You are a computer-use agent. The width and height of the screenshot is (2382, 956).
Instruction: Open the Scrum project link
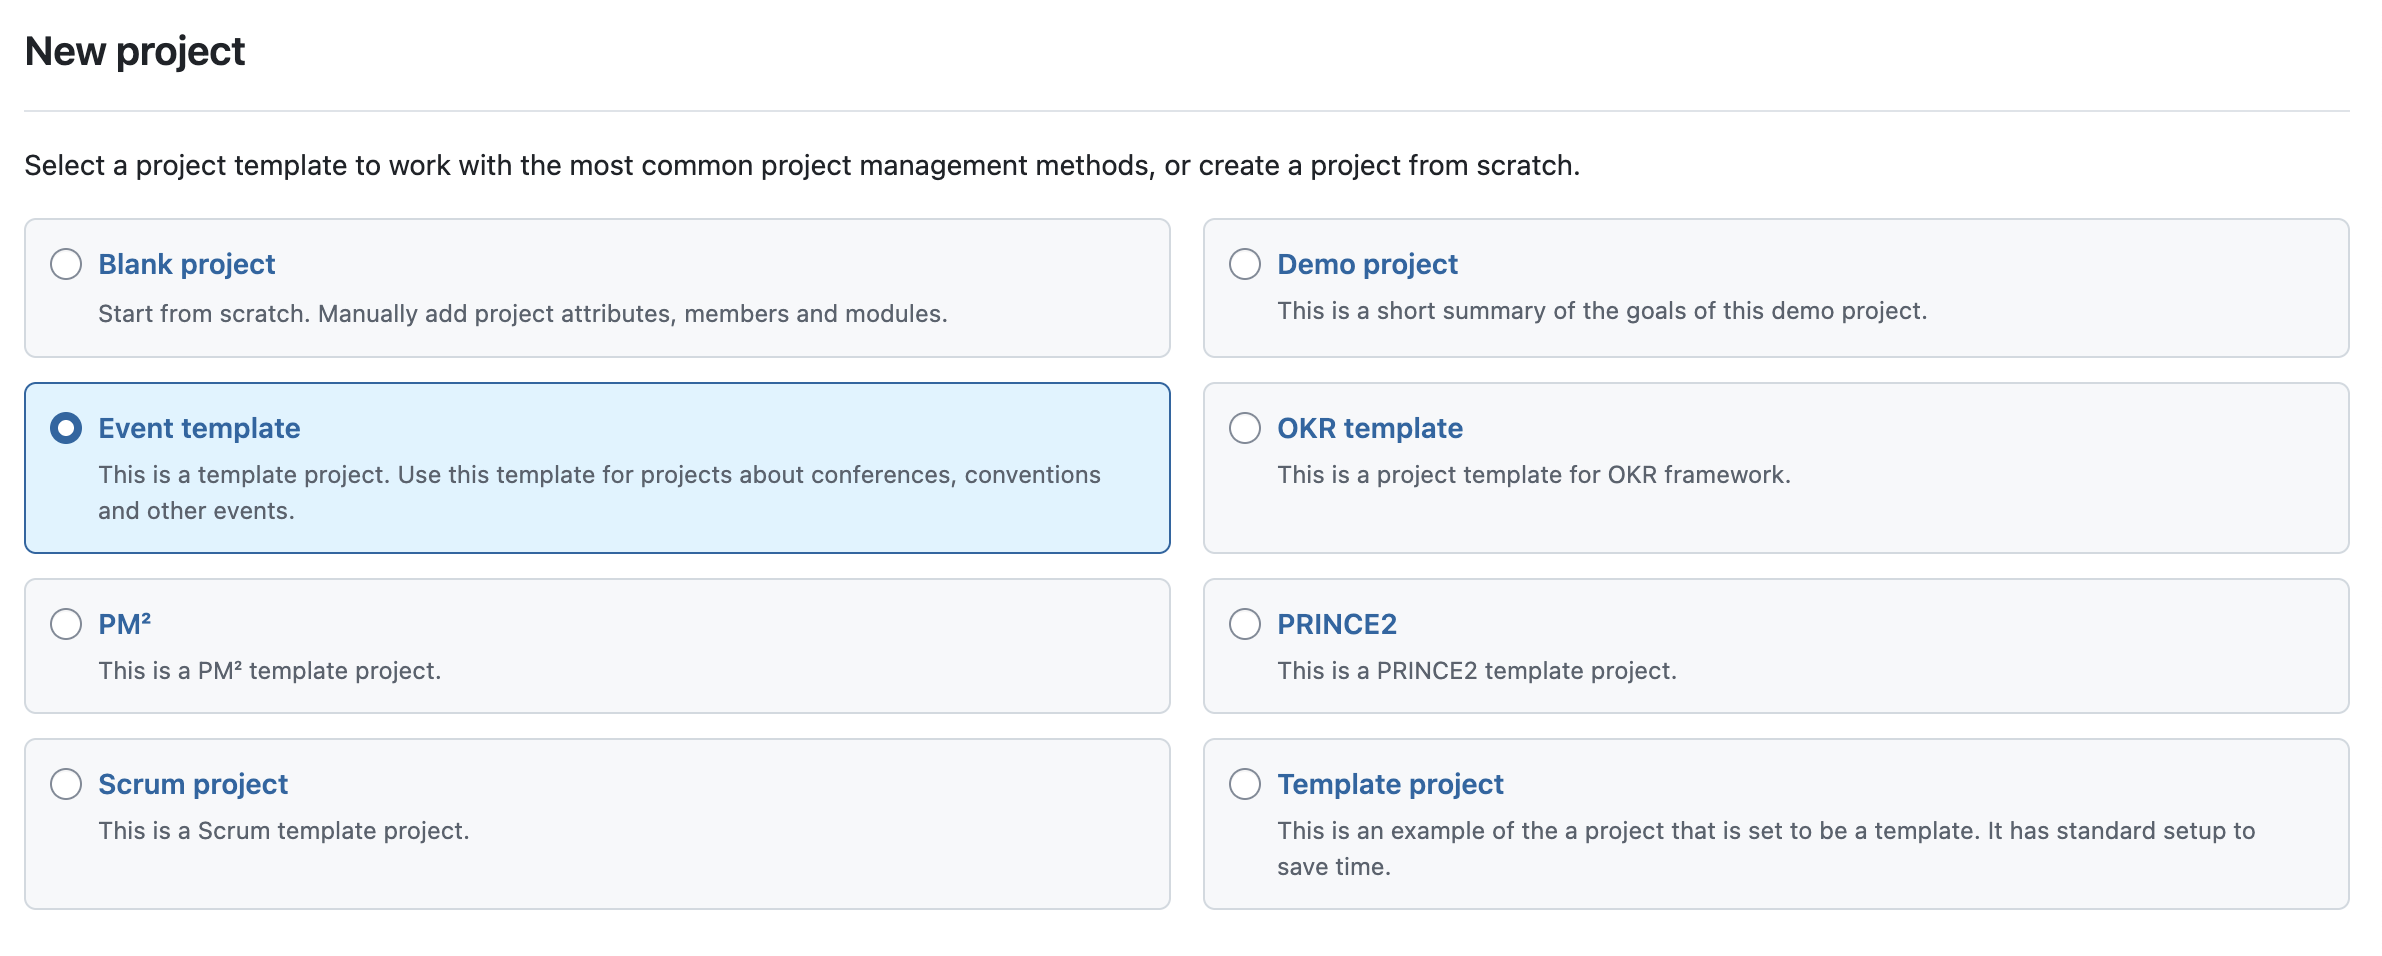(193, 784)
